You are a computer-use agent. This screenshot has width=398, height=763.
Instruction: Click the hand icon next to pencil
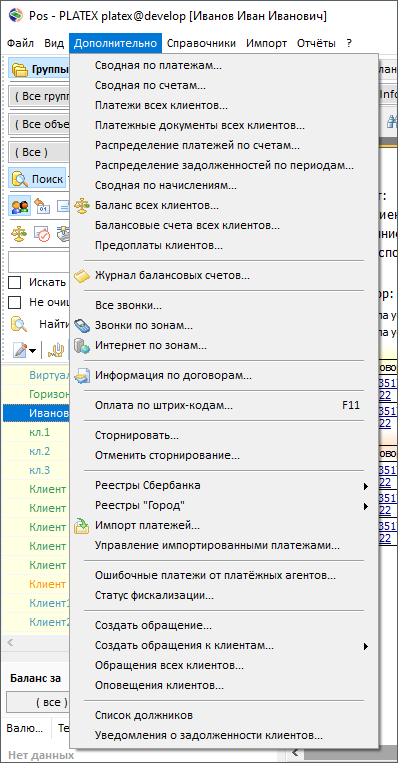pos(56,350)
